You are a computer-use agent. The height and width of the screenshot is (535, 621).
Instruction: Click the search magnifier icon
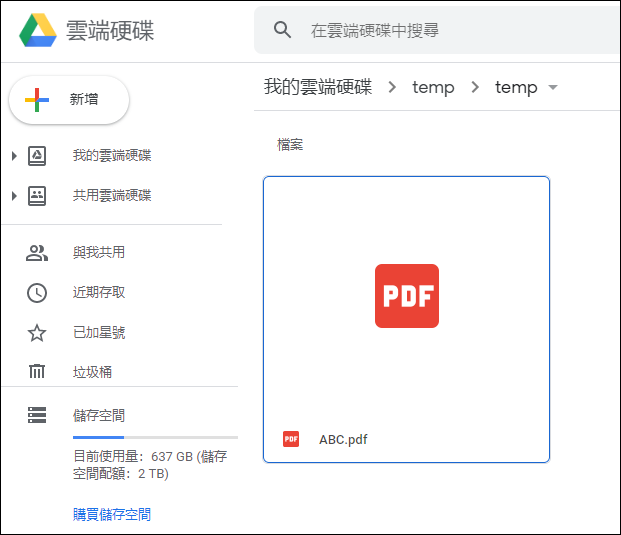click(282, 30)
